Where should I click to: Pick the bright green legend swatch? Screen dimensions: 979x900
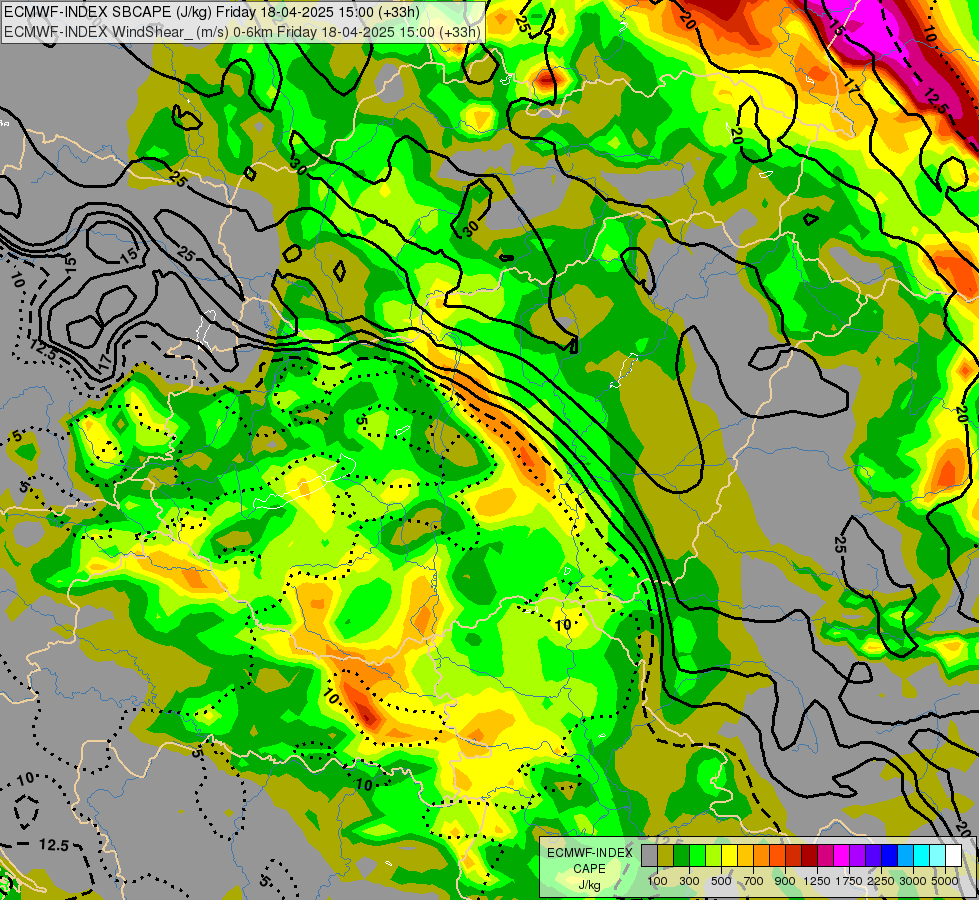click(x=698, y=855)
